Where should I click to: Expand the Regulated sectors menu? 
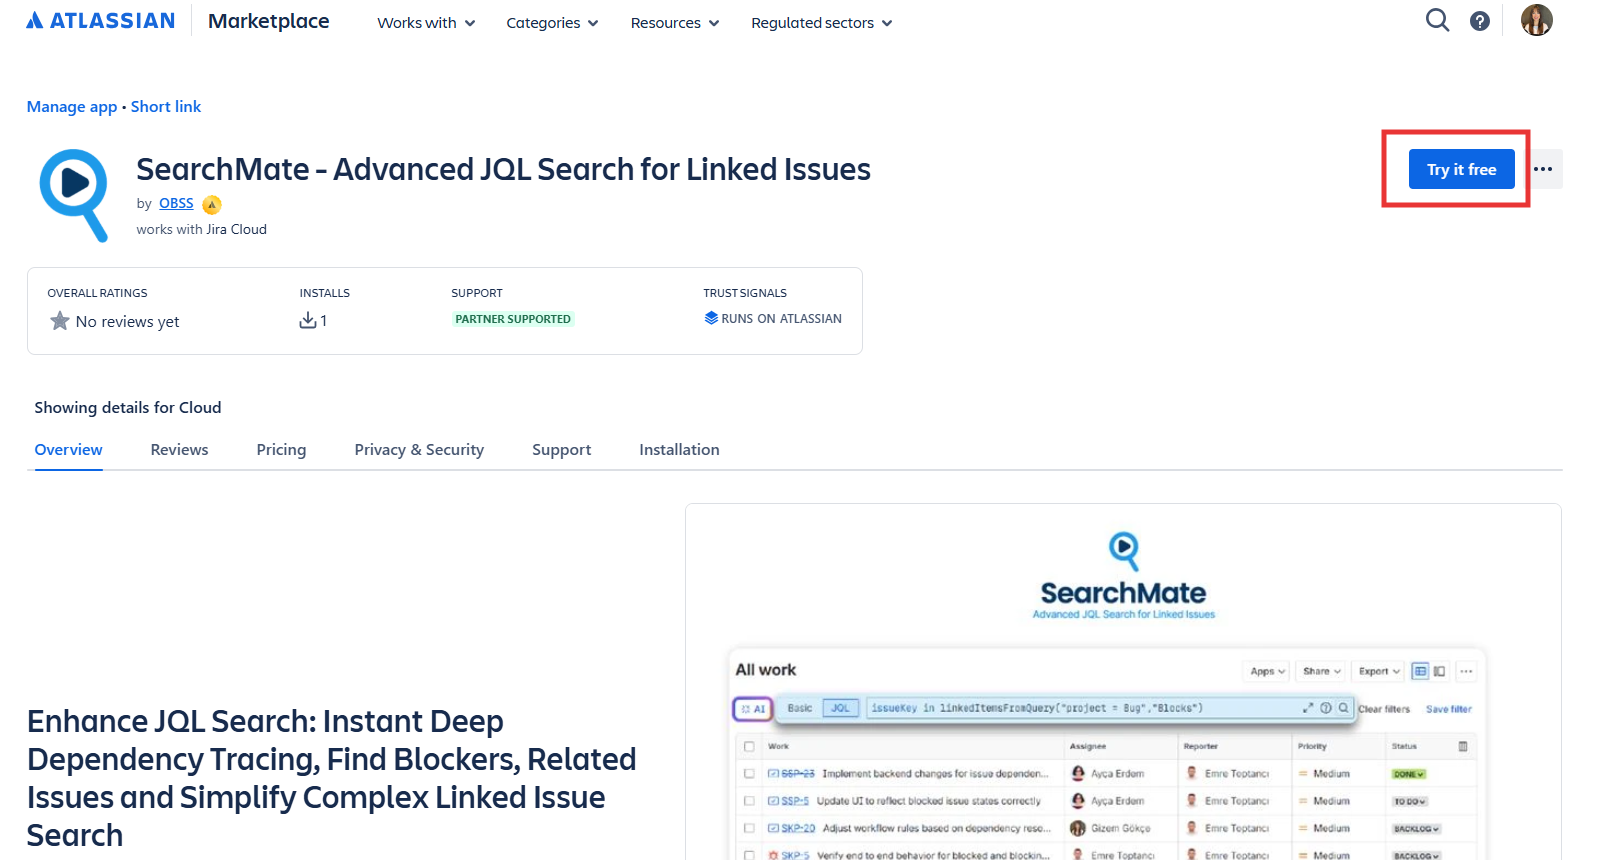tap(821, 23)
